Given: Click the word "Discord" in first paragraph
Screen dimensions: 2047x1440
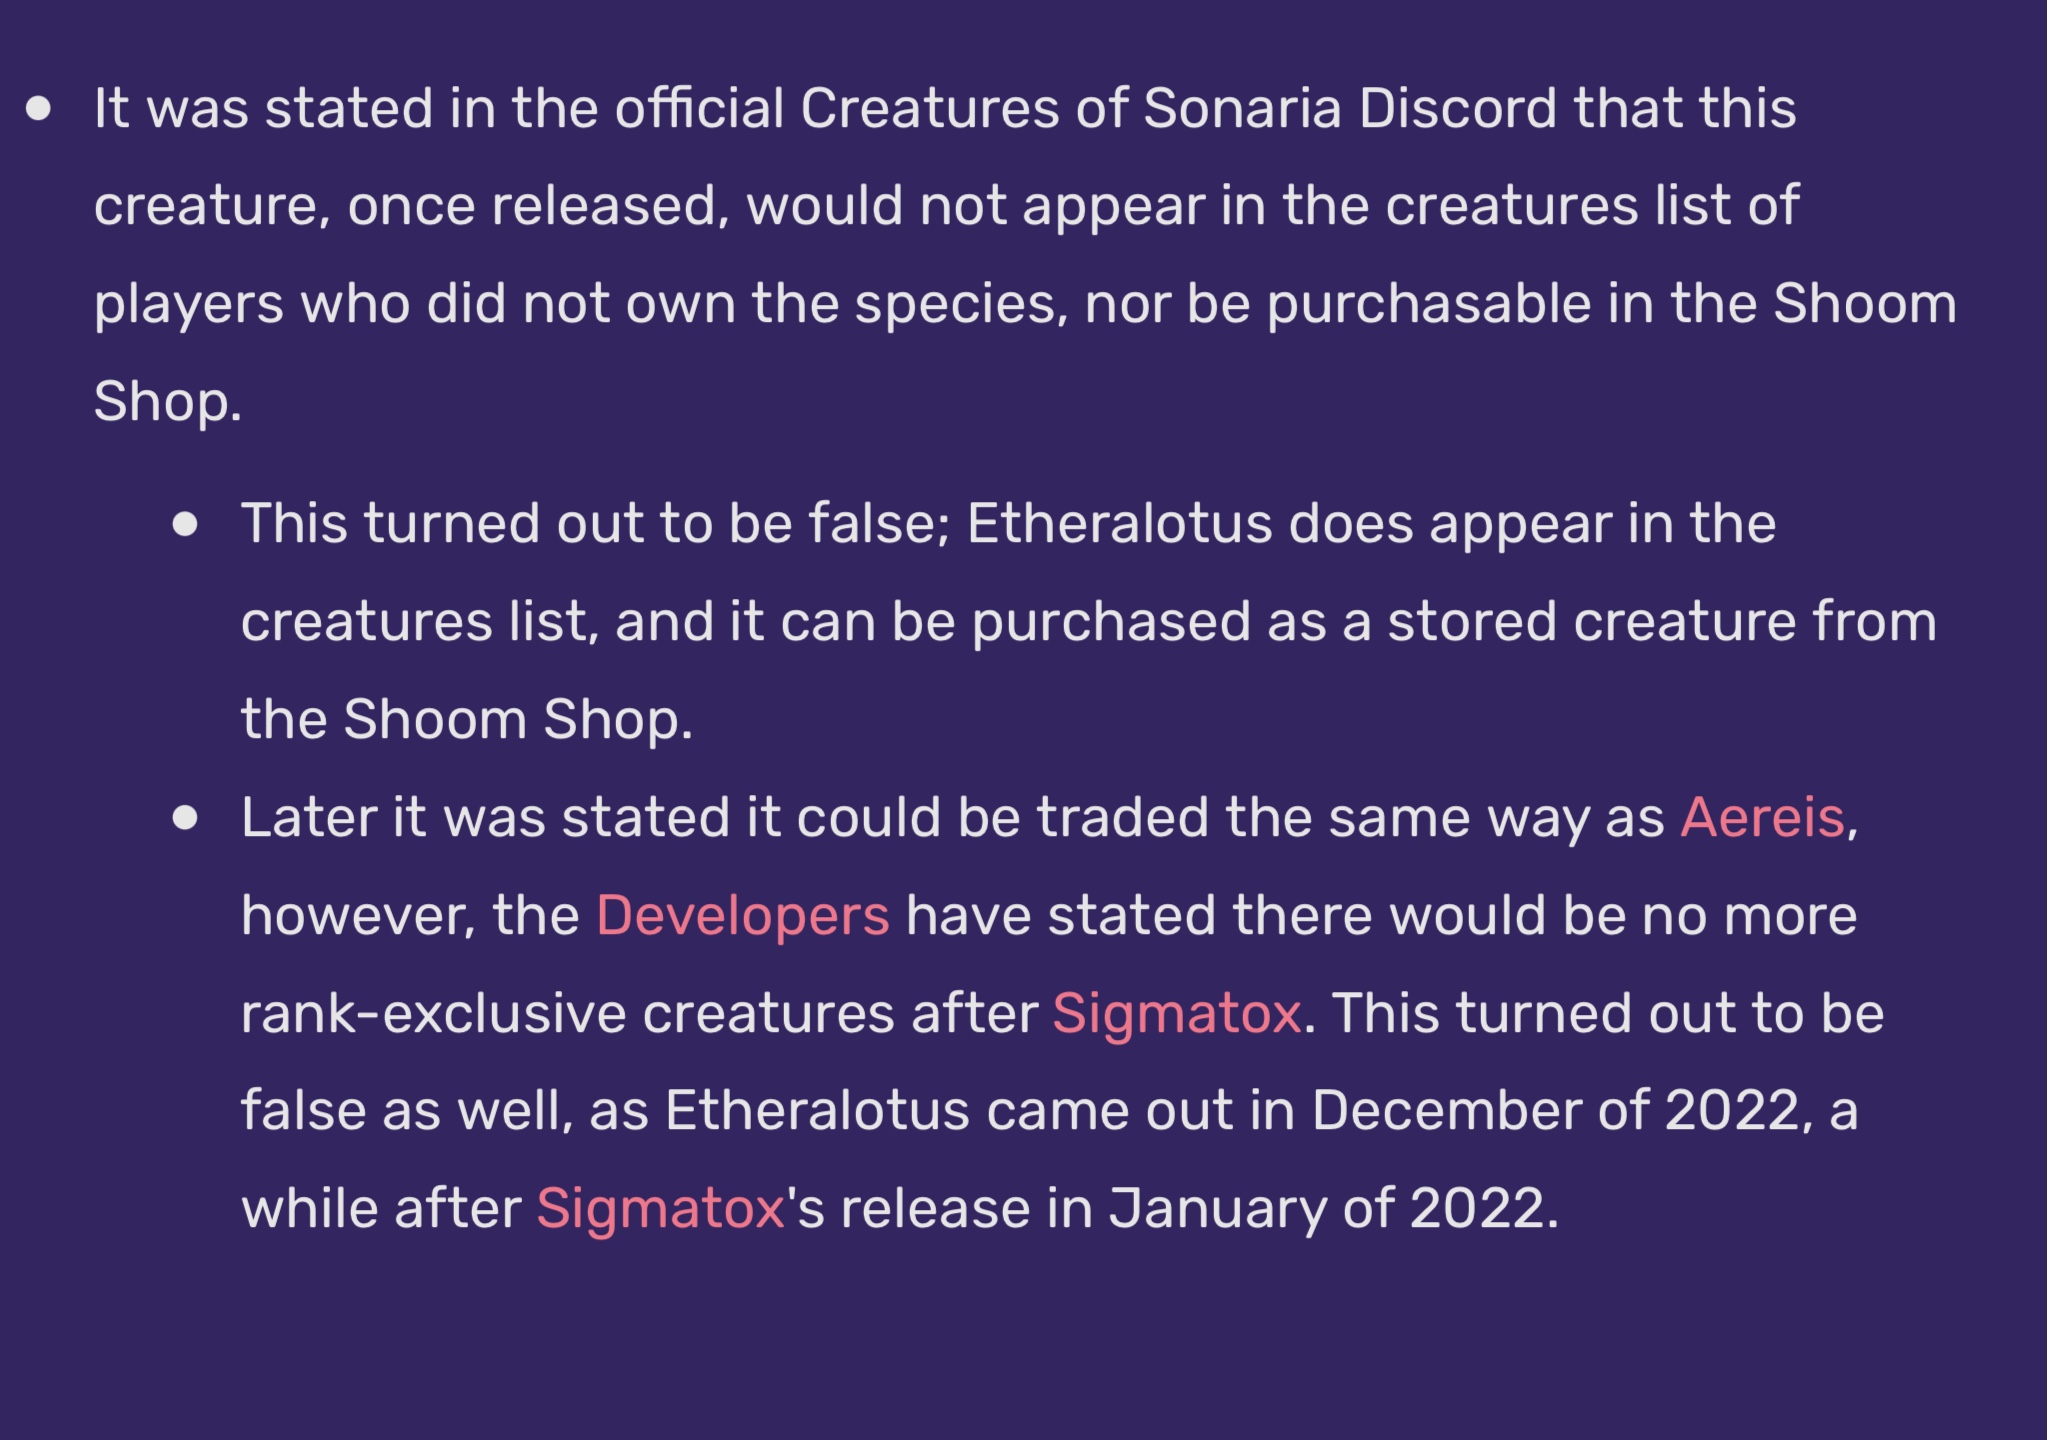Looking at the screenshot, I should pos(1457,108).
